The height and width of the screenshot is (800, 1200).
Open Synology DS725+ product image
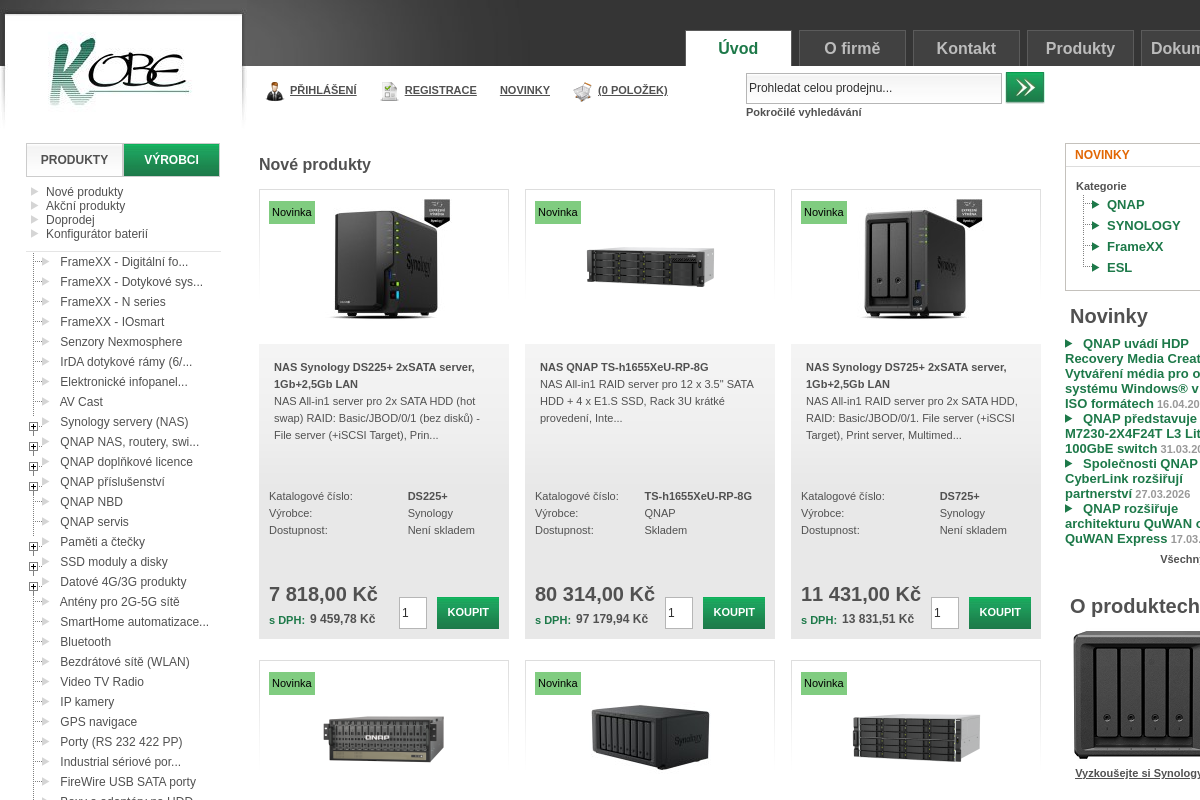tap(916, 262)
